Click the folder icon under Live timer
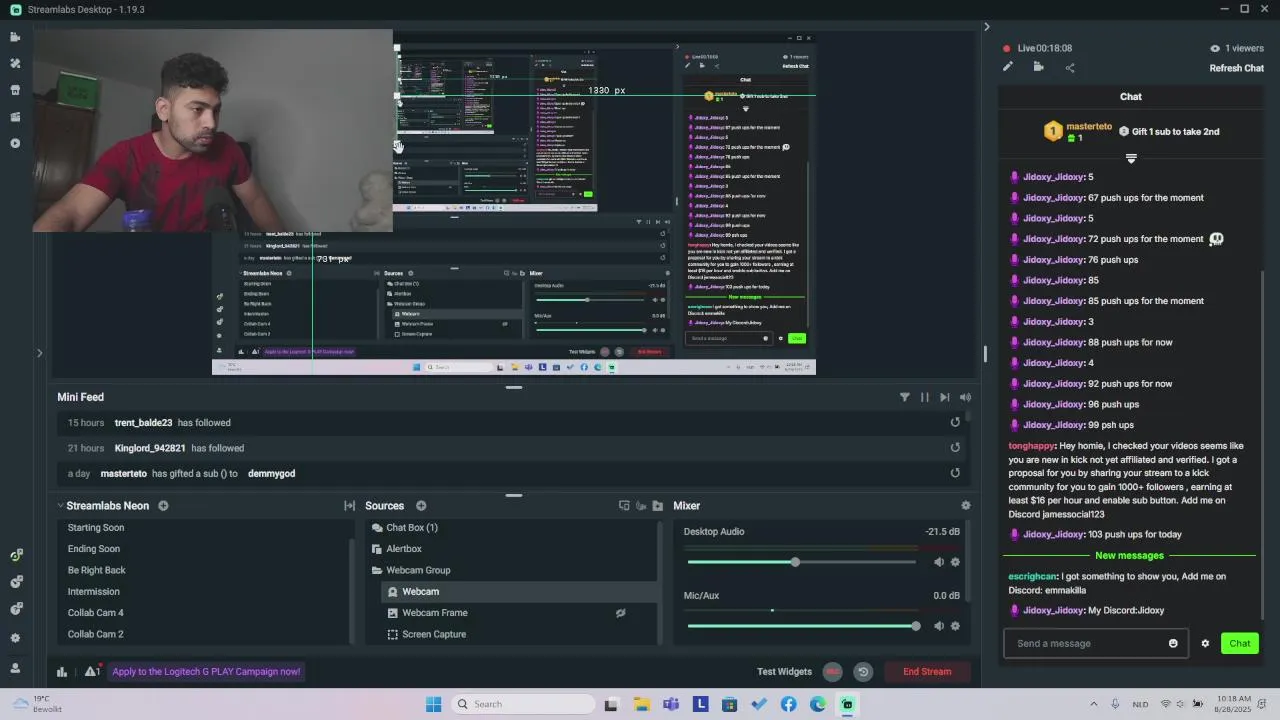 (1039, 67)
